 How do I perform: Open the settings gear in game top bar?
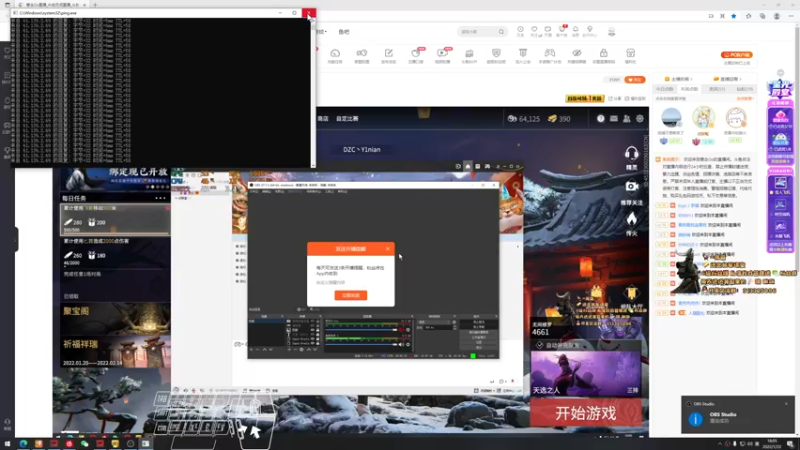click(640, 118)
